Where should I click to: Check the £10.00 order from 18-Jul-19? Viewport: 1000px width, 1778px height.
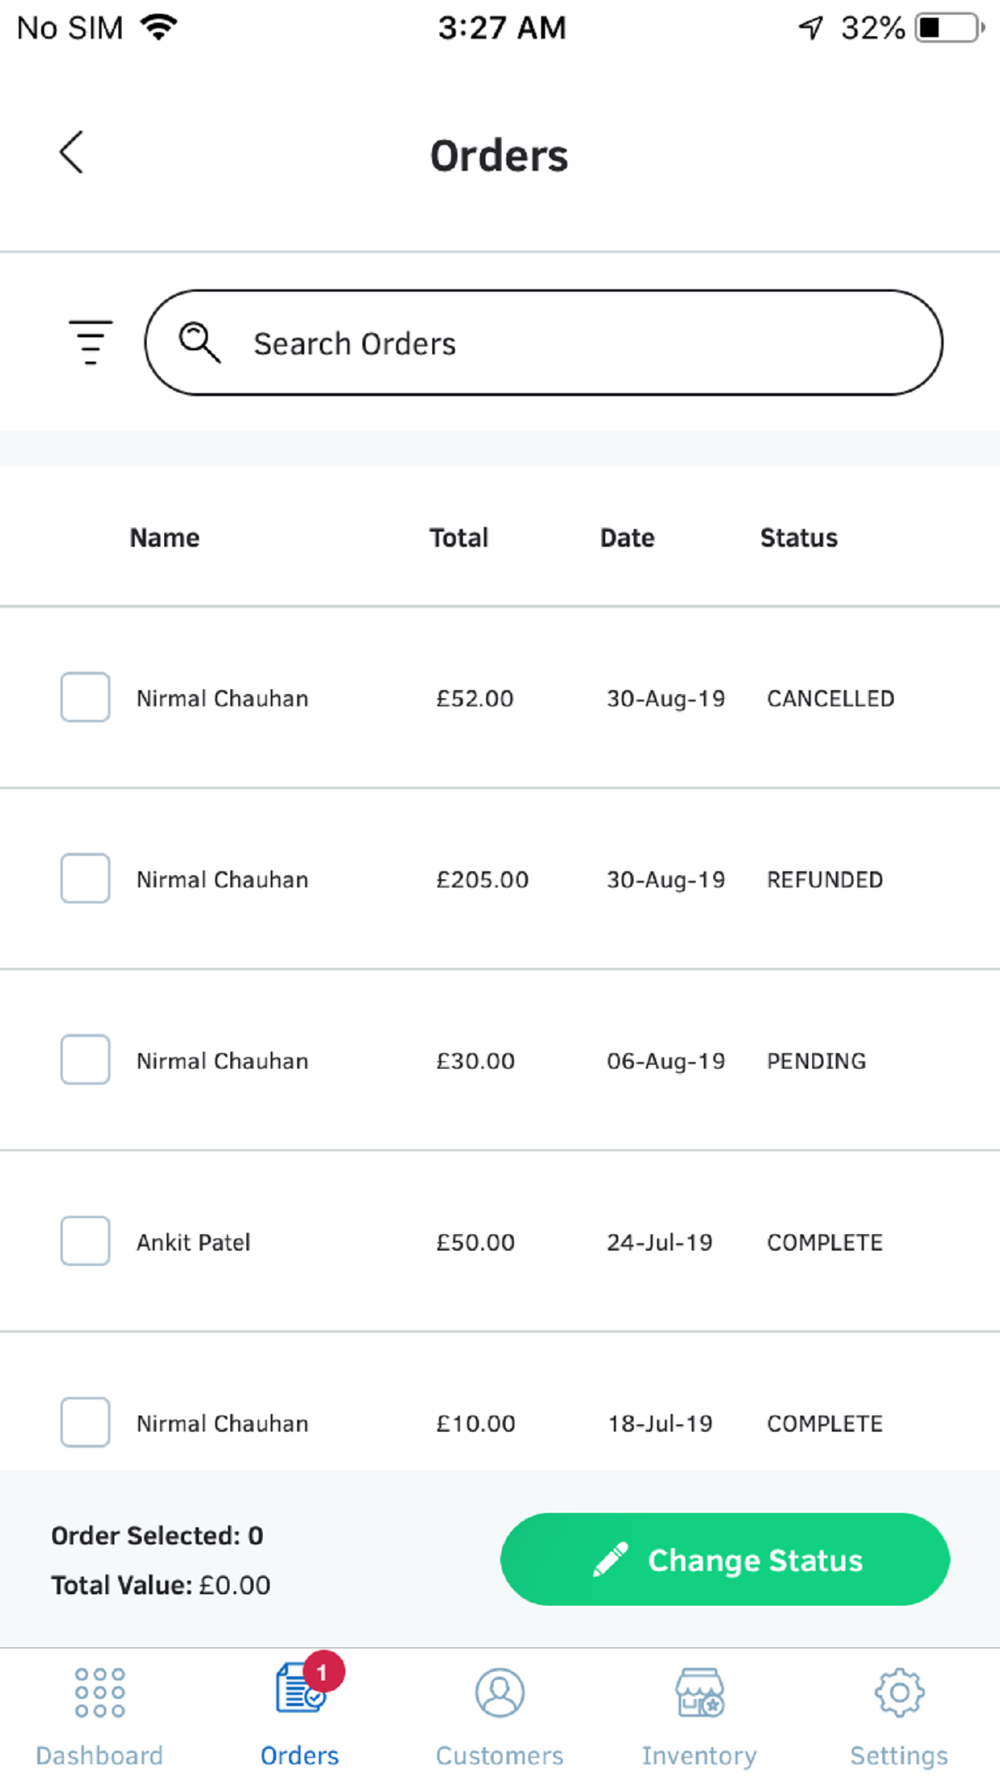pos(85,1422)
